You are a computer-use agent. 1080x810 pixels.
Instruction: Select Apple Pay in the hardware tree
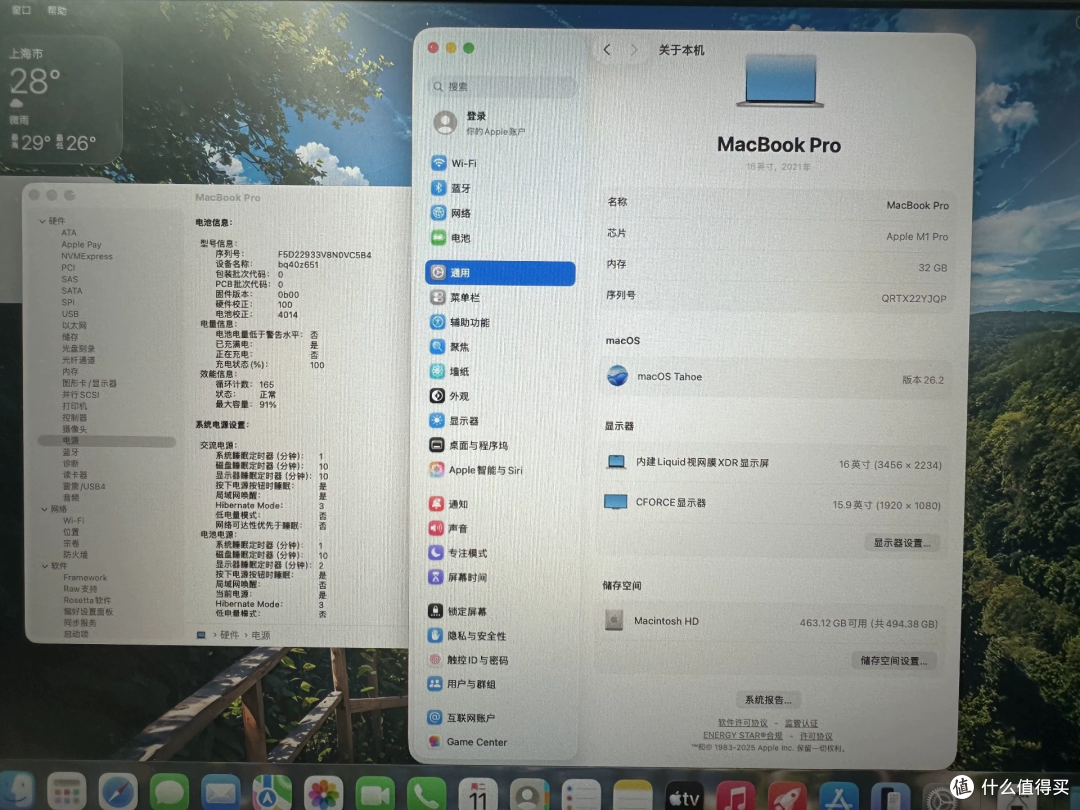(x=81, y=245)
